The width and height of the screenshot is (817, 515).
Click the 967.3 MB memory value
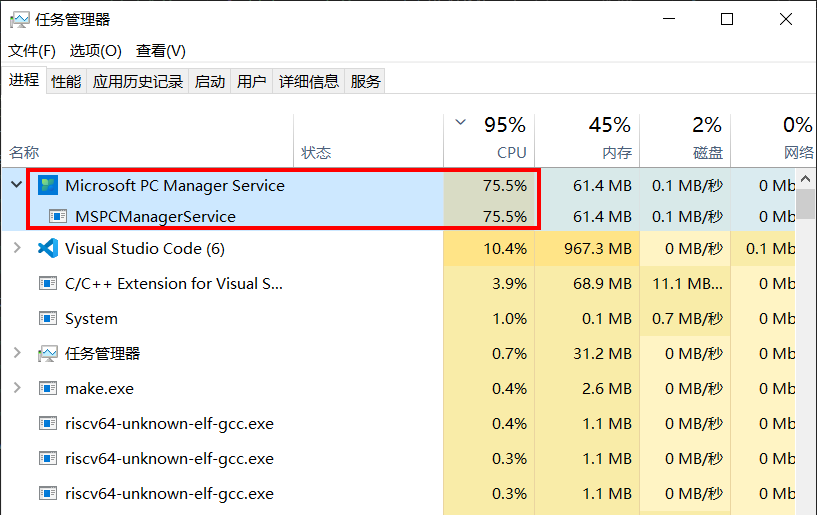598,249
